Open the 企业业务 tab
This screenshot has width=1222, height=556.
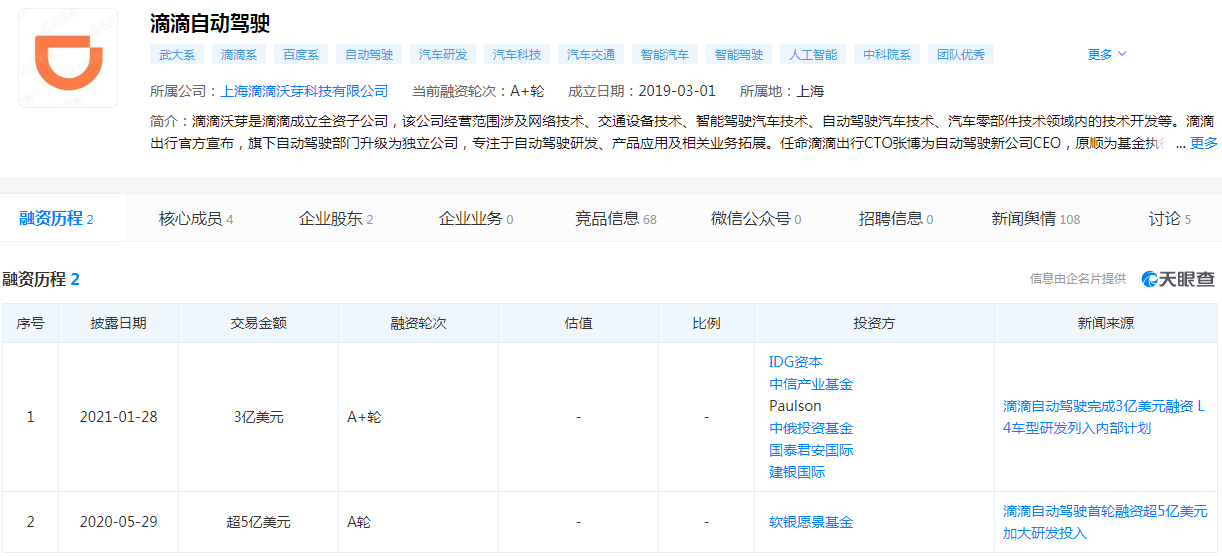pyautogui.click(x=476, y=218)
